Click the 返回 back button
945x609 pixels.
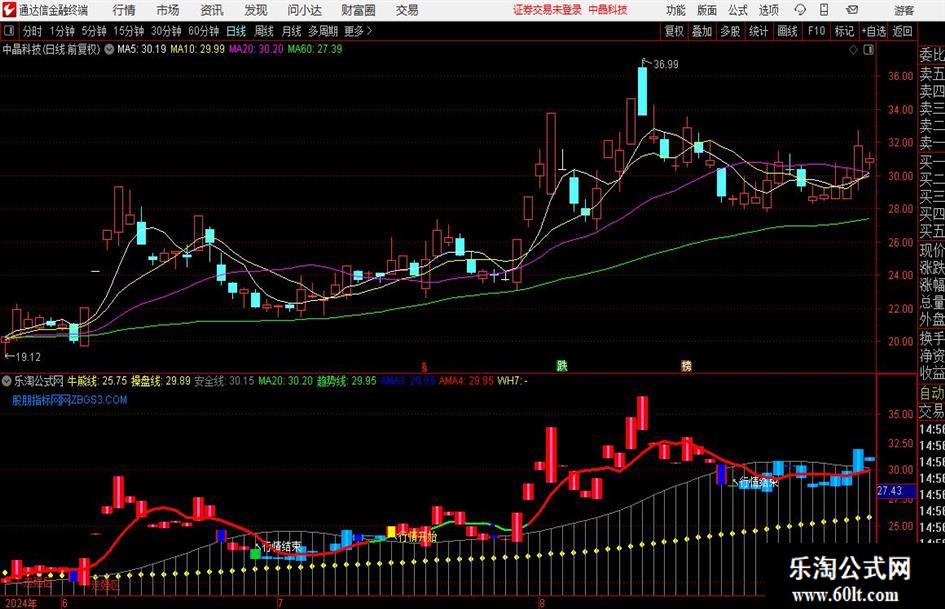tap(902, 31)
